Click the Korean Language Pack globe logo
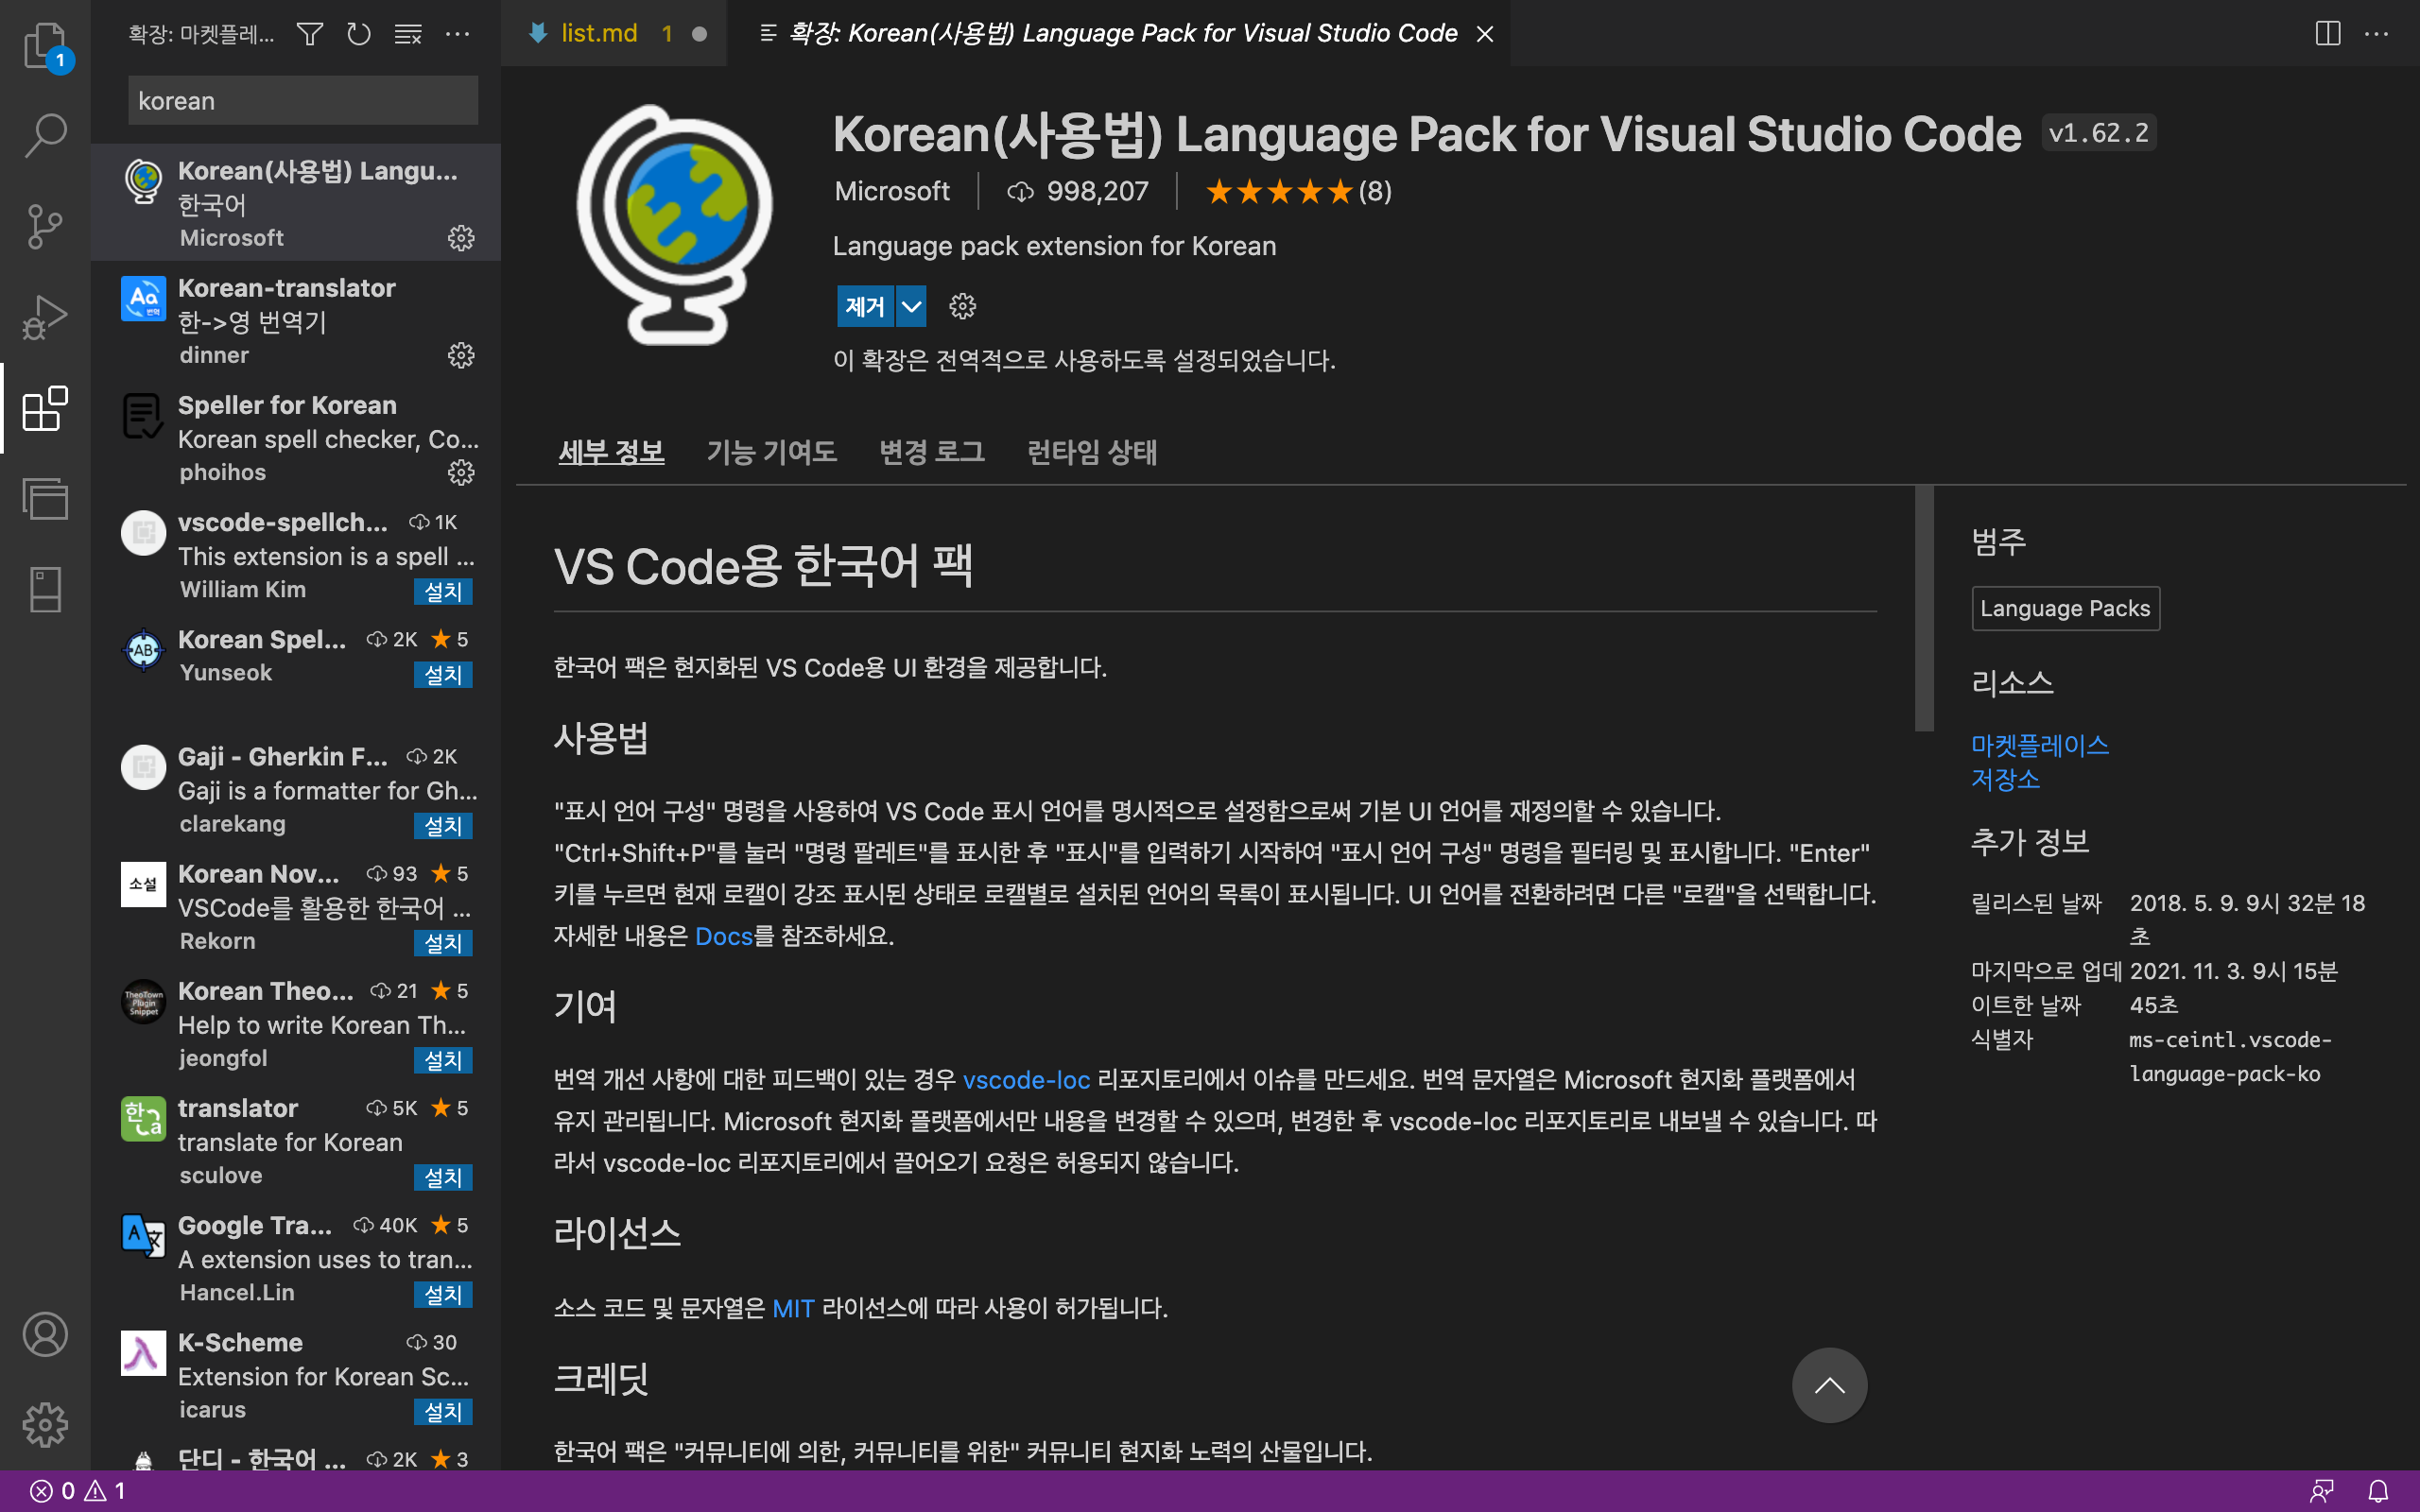Image resolution: width=2420 pixels, height=1512 pixels. 675,225
